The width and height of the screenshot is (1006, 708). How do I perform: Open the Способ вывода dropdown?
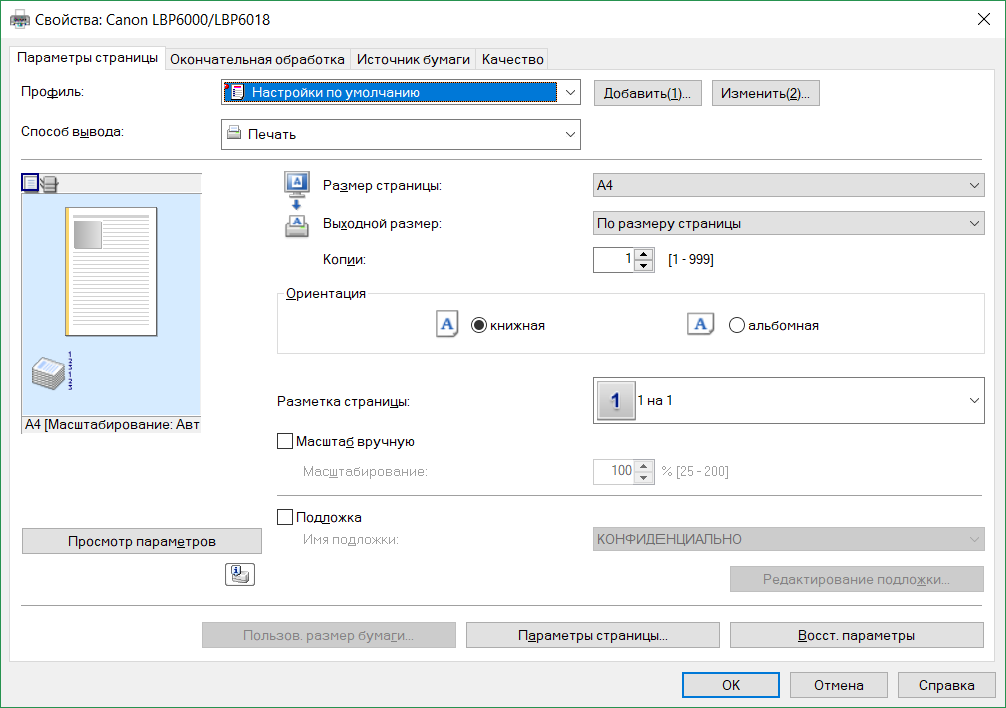[x=570, y=134]
